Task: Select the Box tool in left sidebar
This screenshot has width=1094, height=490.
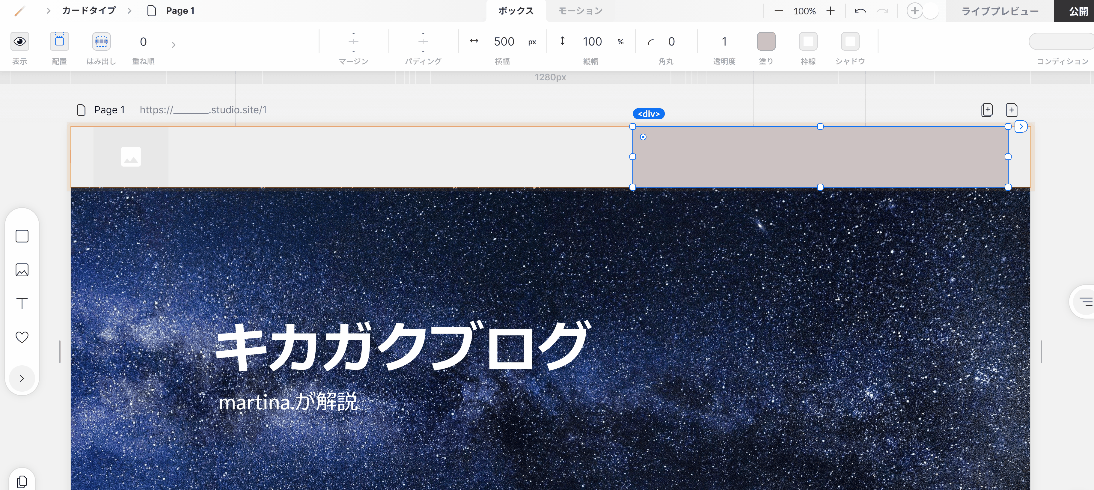Action: tap(22, 237)
